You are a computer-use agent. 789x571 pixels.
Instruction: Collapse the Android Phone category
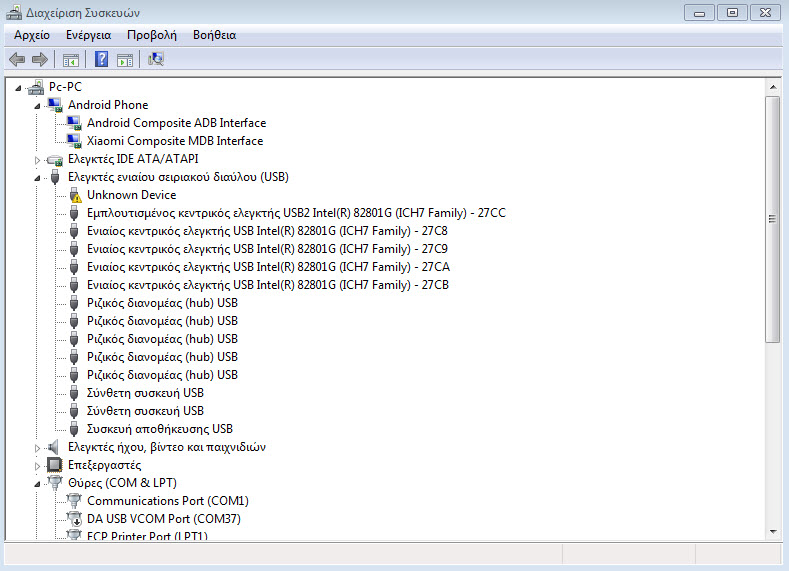point(38,105)
